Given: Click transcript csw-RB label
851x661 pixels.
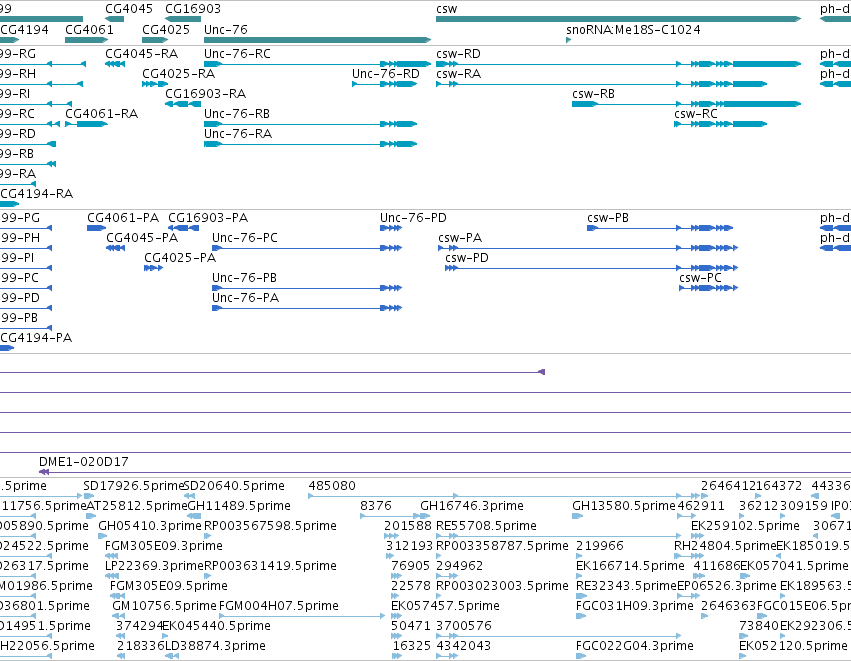Looking at the screenshot, I should click(593, 94).
